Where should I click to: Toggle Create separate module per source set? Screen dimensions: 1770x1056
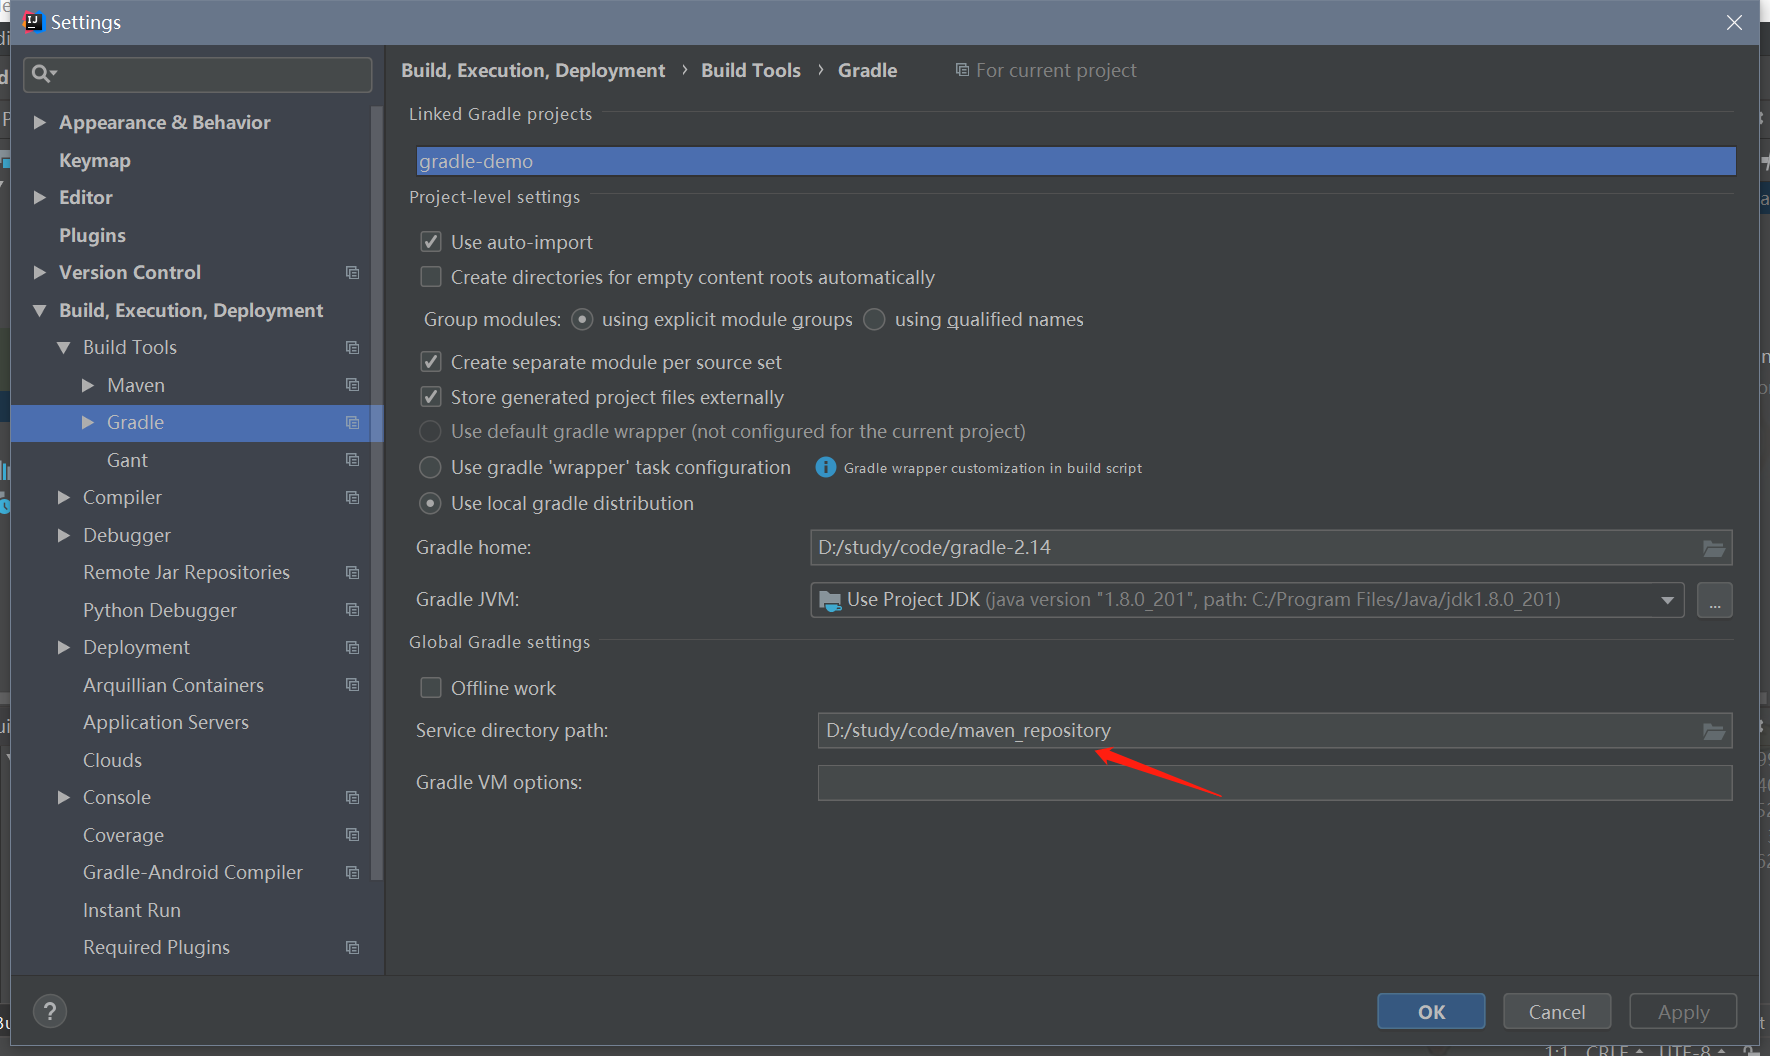coord(431,362)
